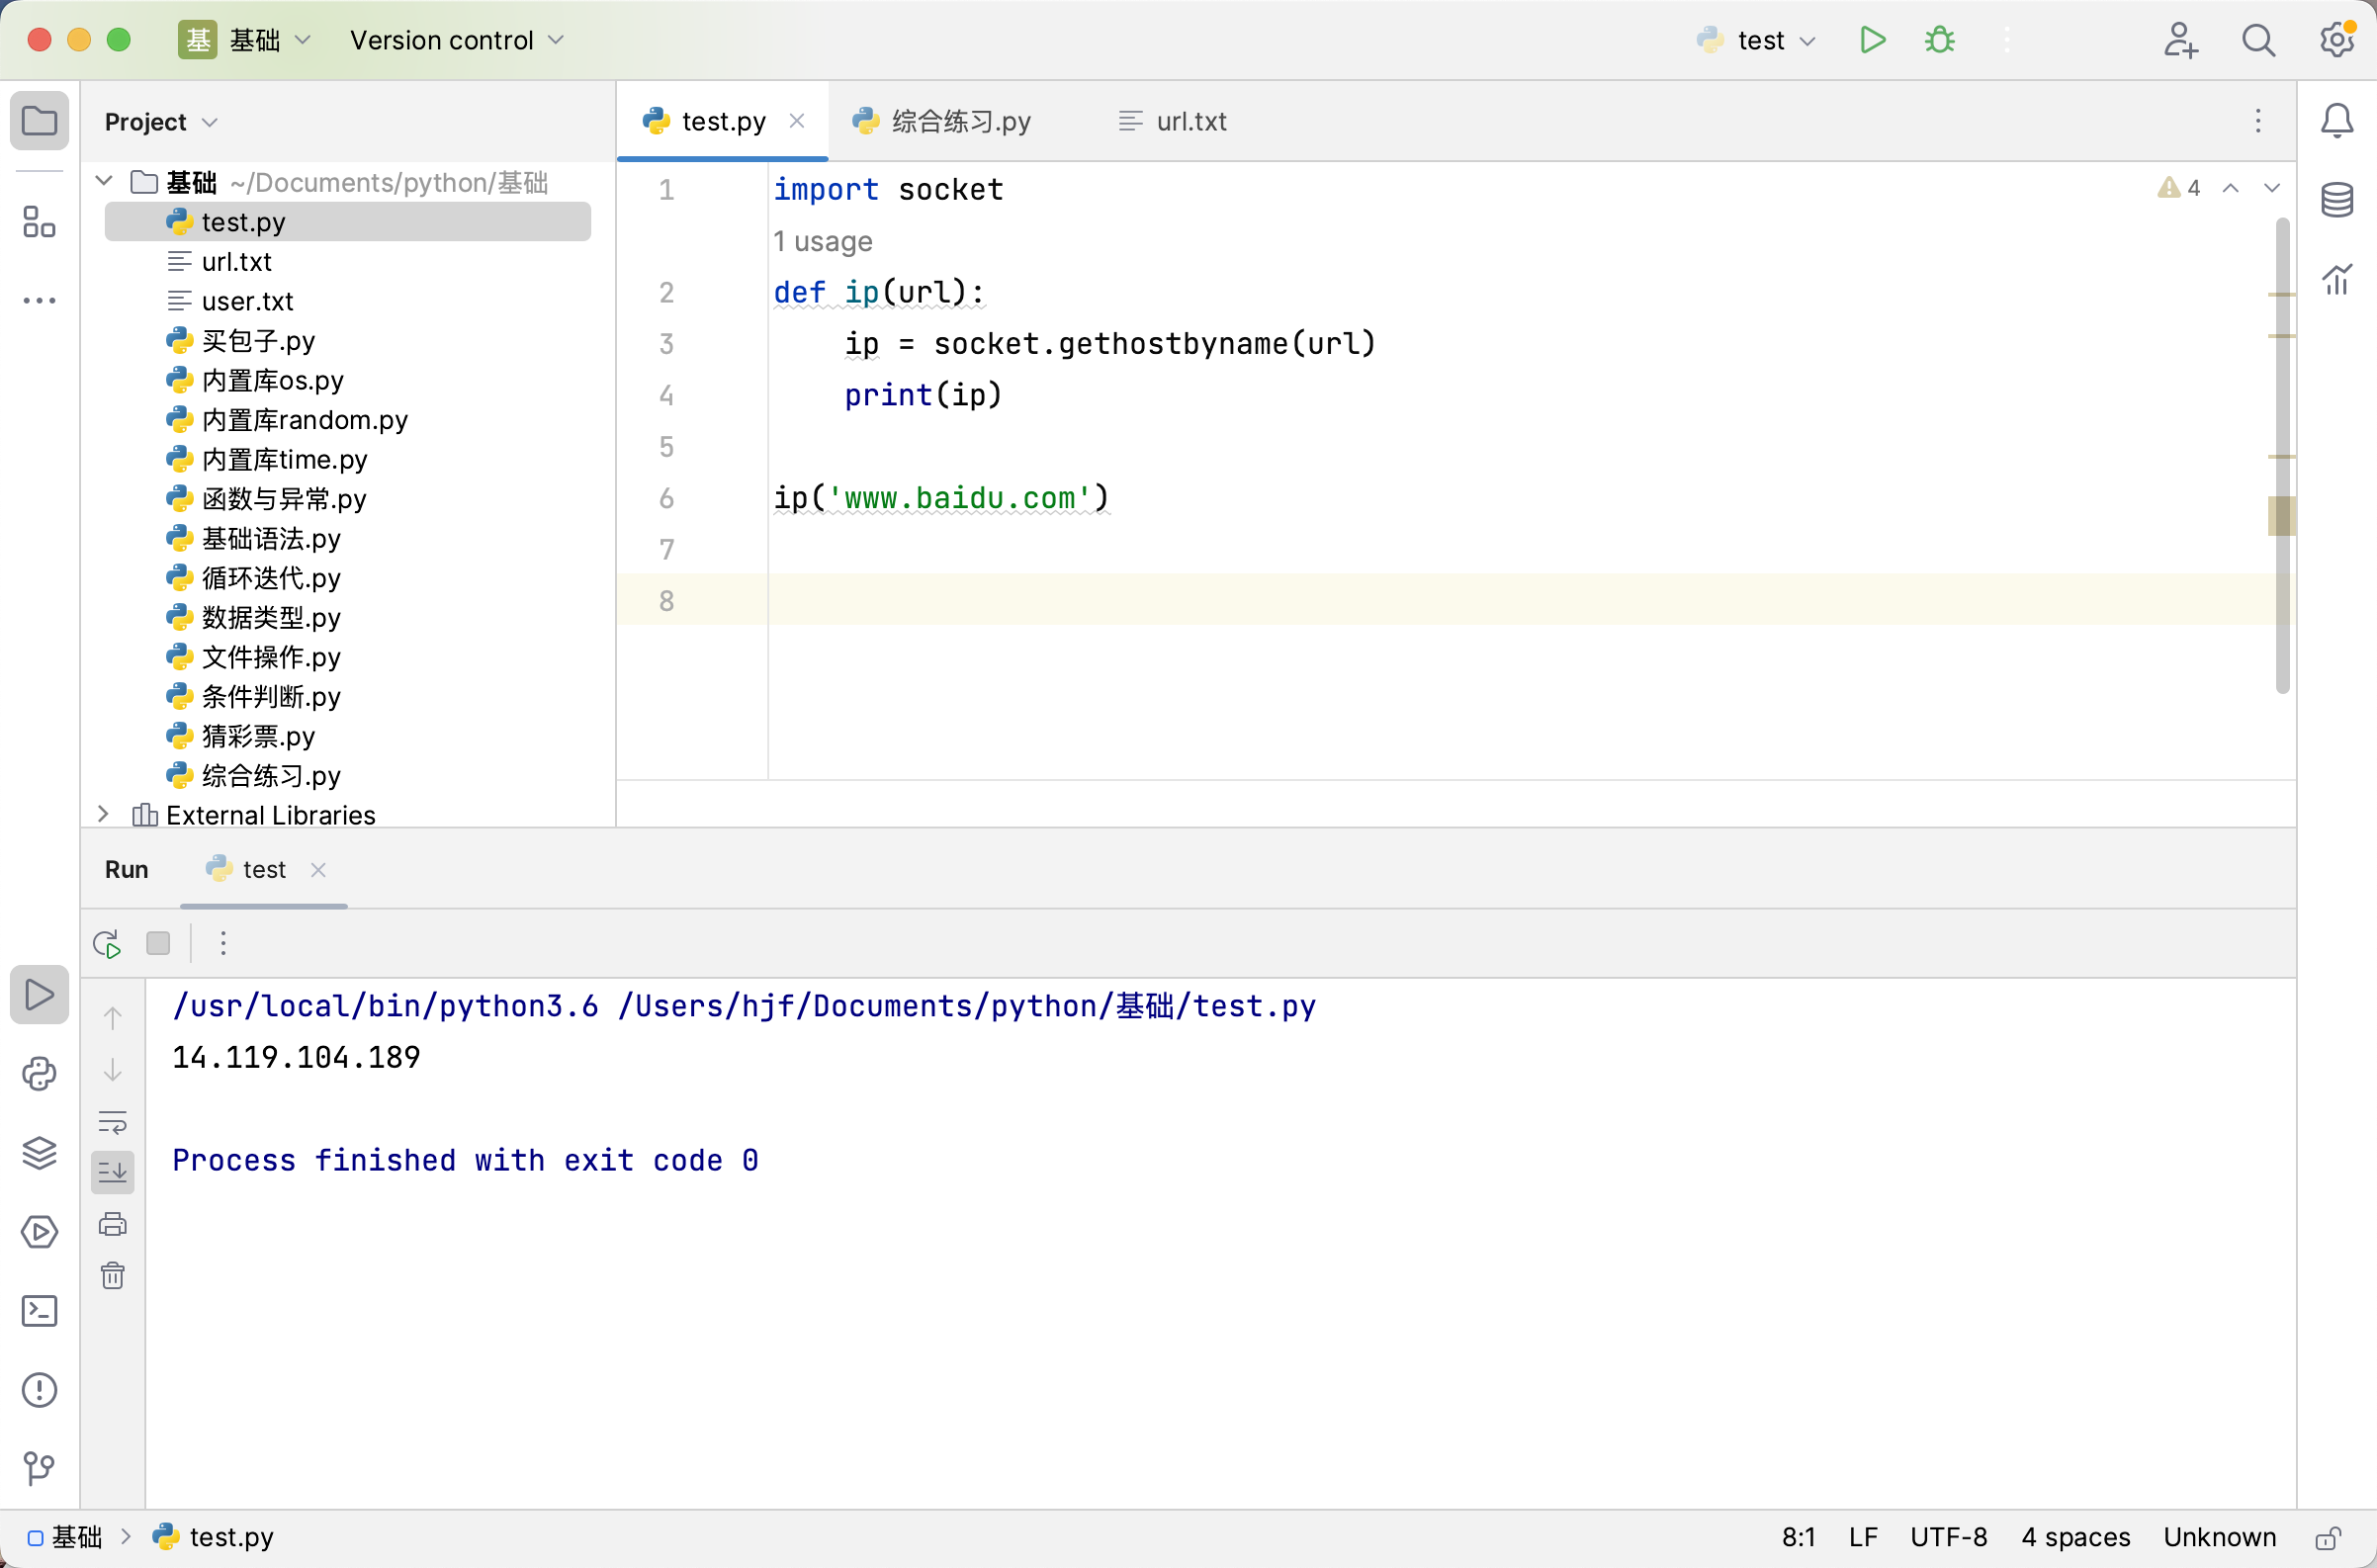Open user.txt in project tree
The height and width of the screenshot is (1568, 2377).
(x=347, y=301)
